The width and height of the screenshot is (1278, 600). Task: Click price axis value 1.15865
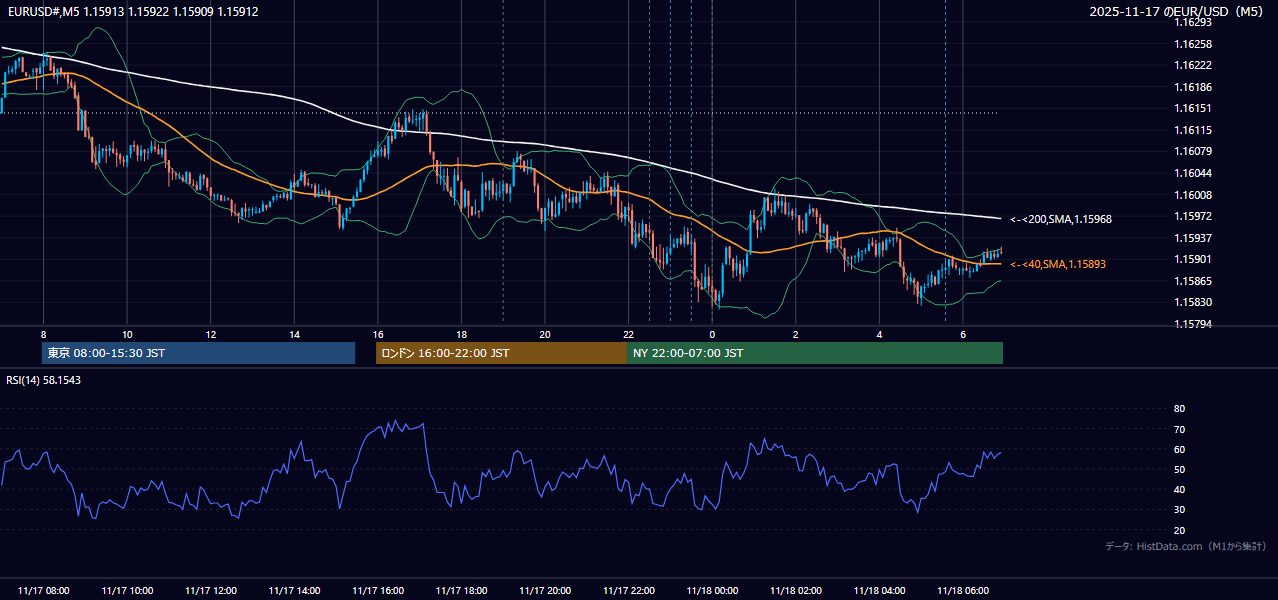pyautogui.click(x=1193, y=281)
